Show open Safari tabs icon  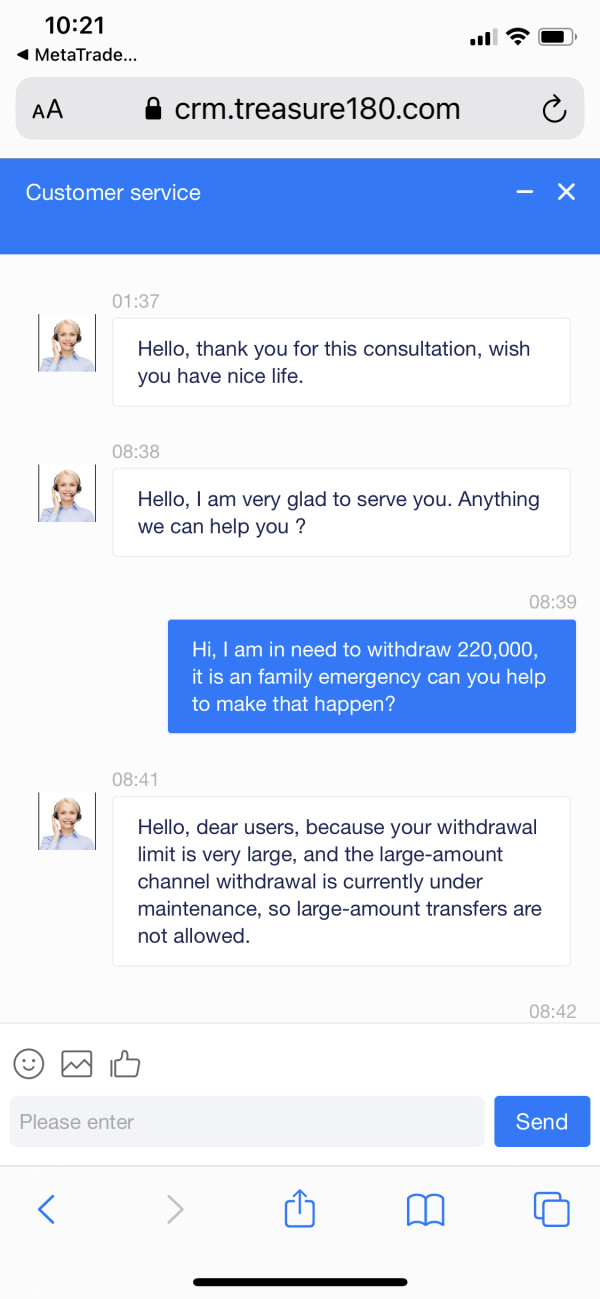(x=551, y=1210)
